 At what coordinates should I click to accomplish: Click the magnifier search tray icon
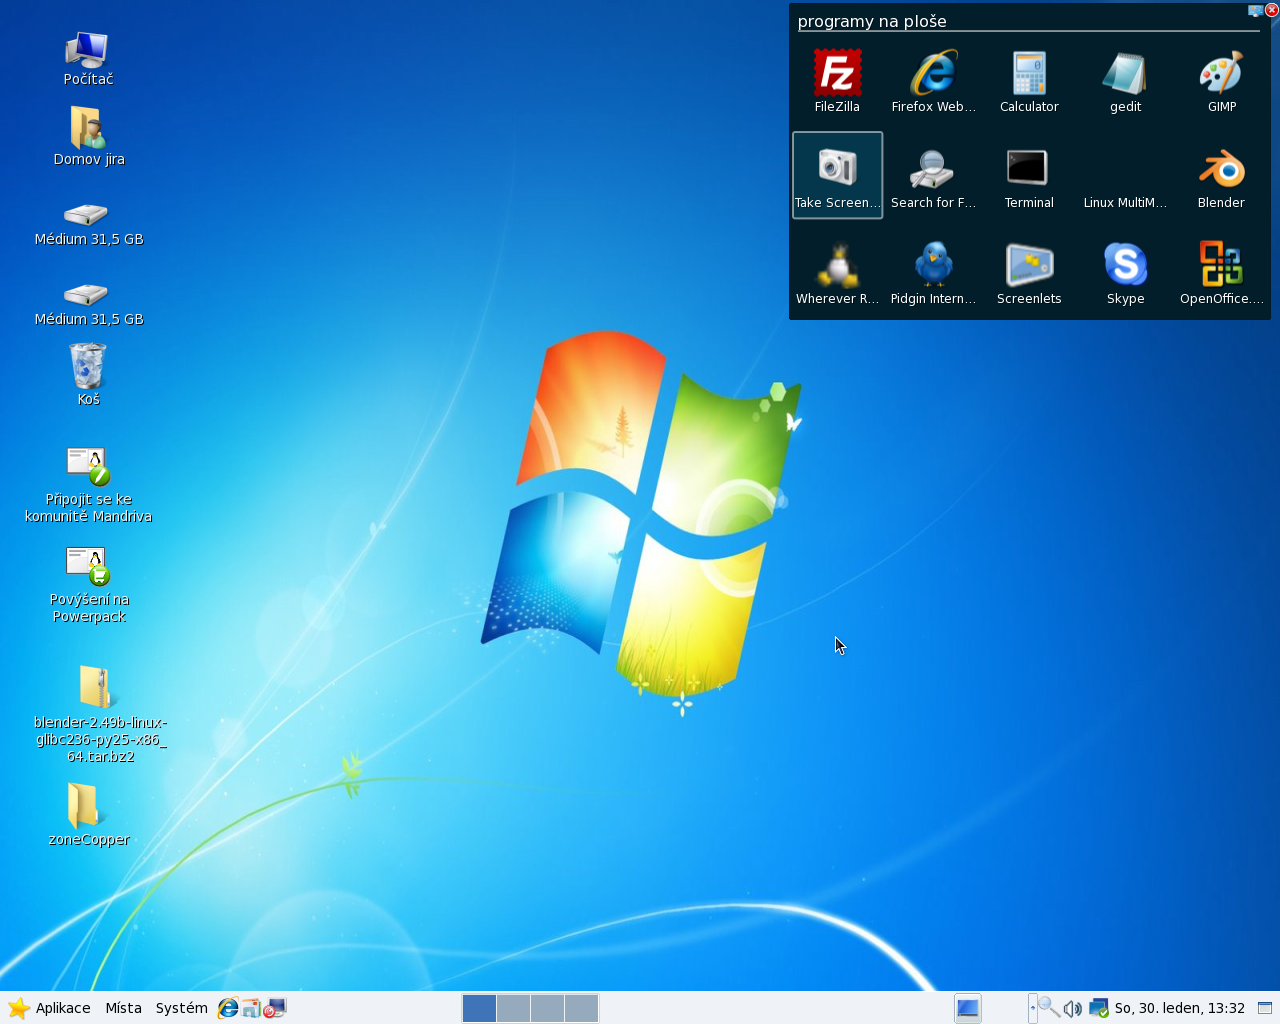coord(1048,1008)
